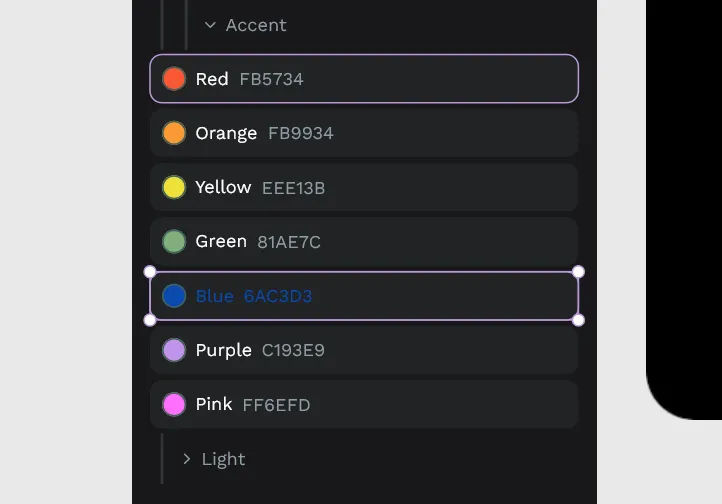Select the Yellow swatch circle
This screenshot has height=504, width=722.
[x=174, y=187]
